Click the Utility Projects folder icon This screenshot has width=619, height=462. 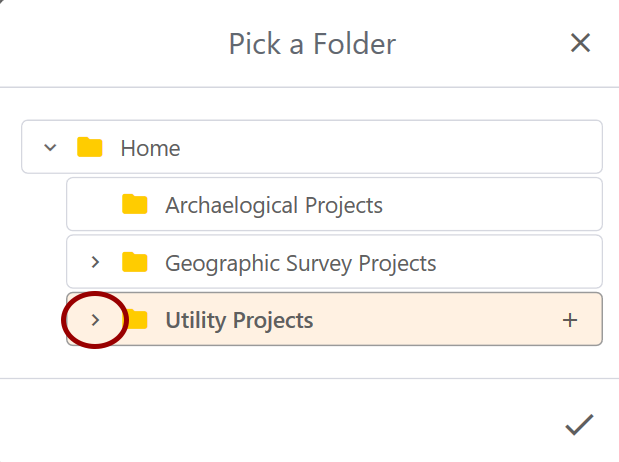[137, 320]
